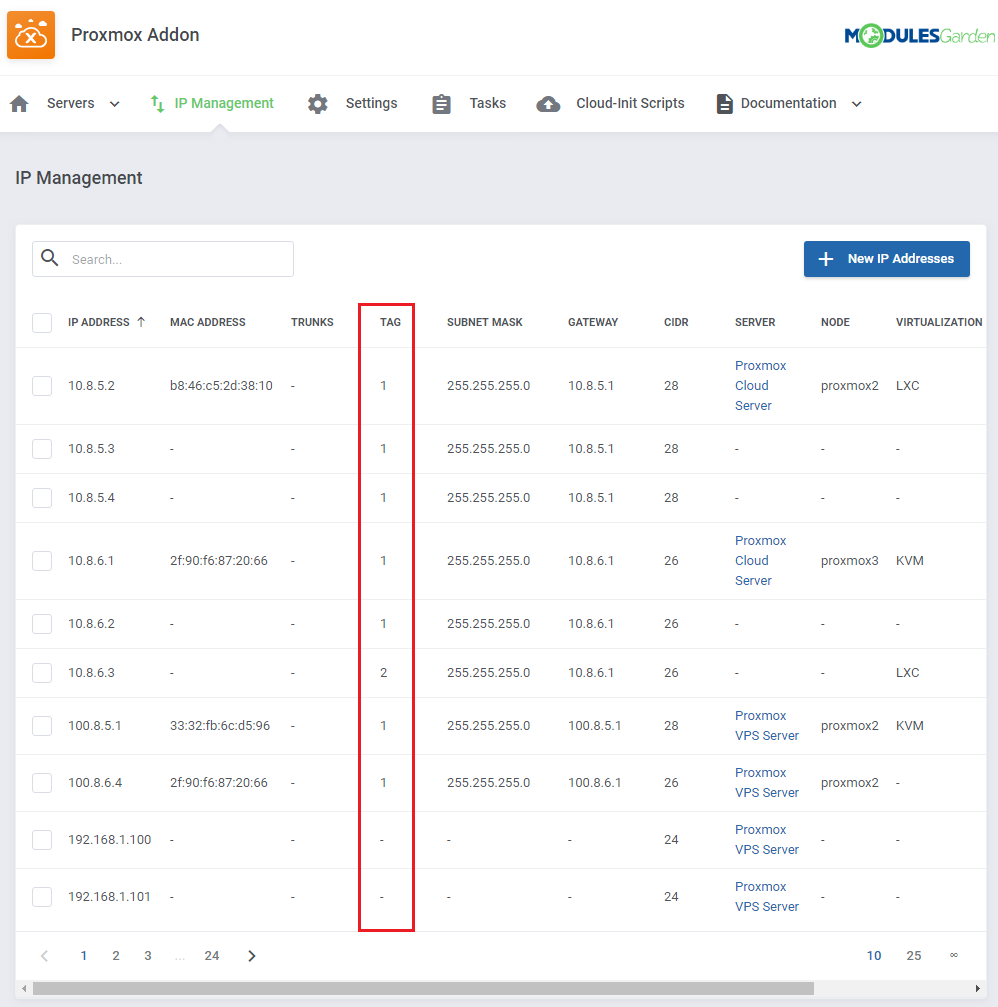
Task: Click the Tasks clipboard icon
Action: [441, 103]
